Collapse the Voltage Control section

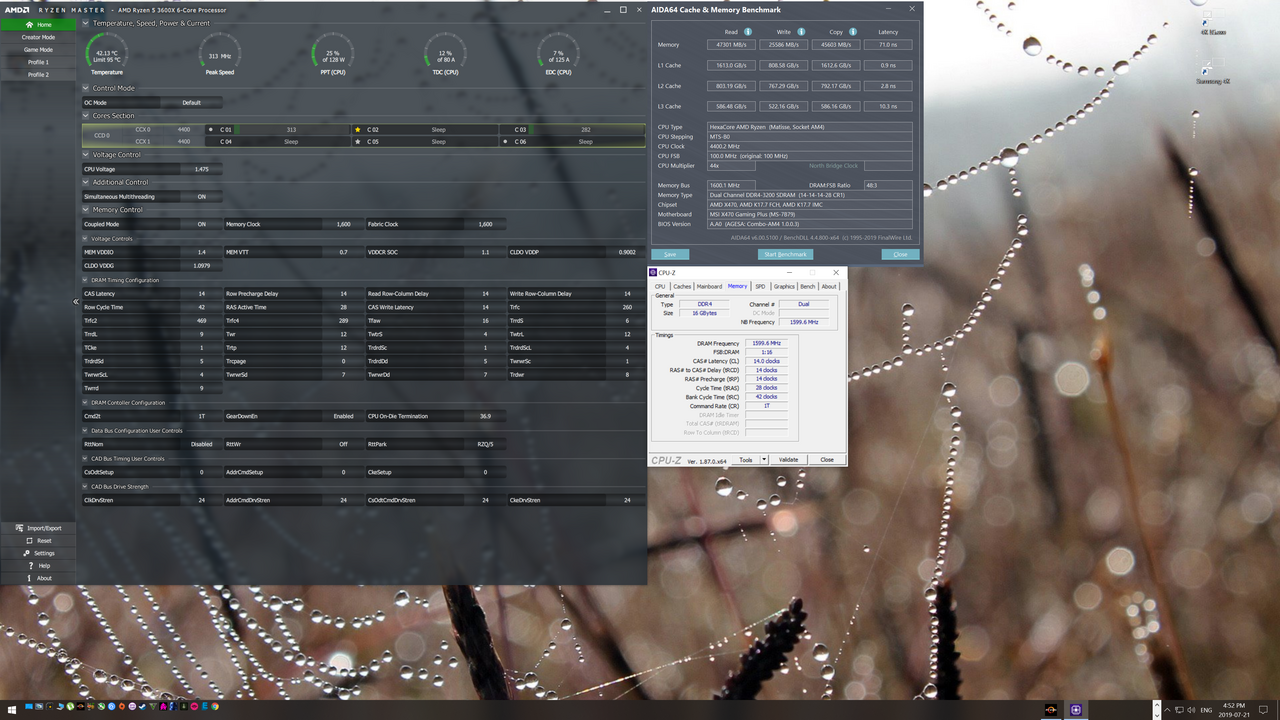pyautogui.click(x=86, y=155)
